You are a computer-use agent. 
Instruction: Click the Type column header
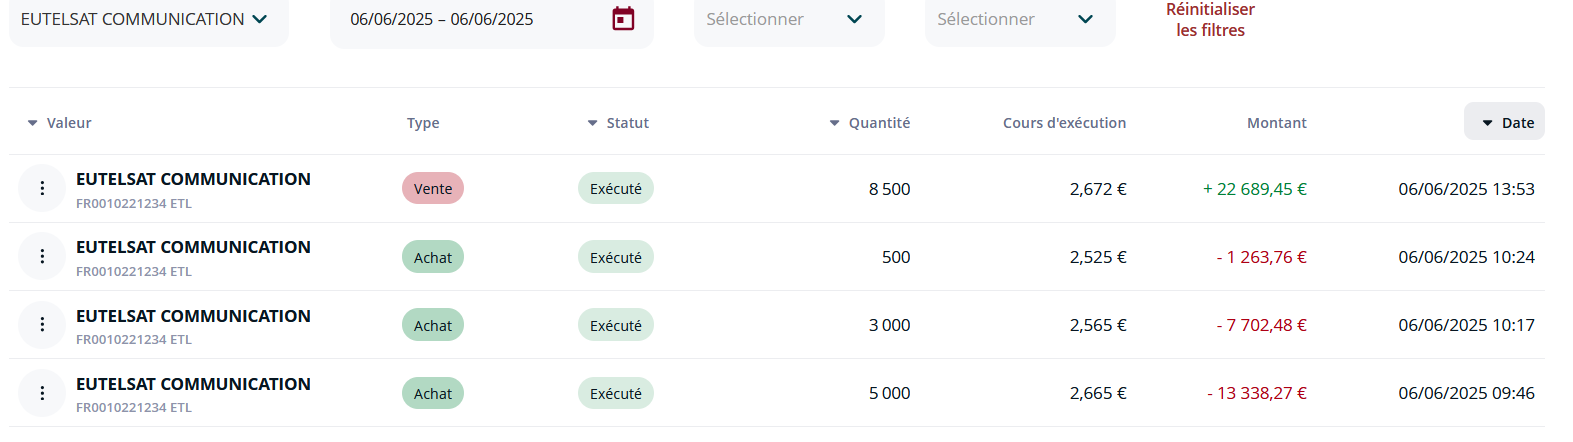pos(423,123)
